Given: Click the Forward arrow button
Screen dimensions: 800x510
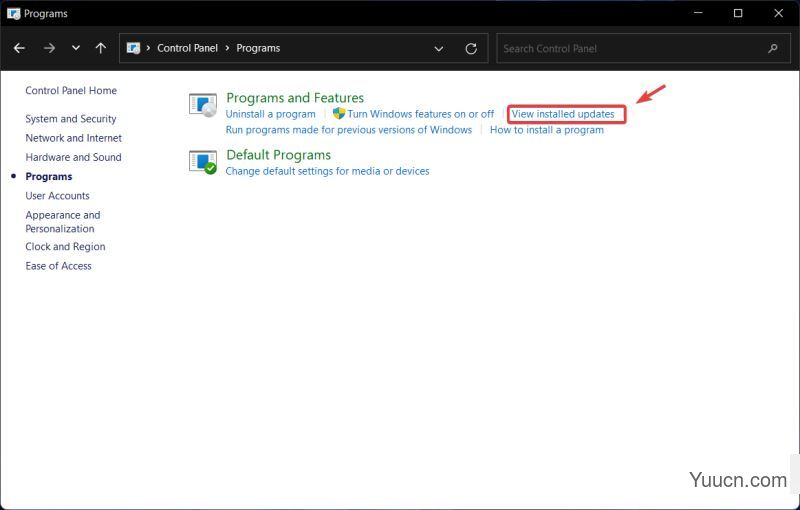Looking at the screenshot, I should [x=49, y=48].
